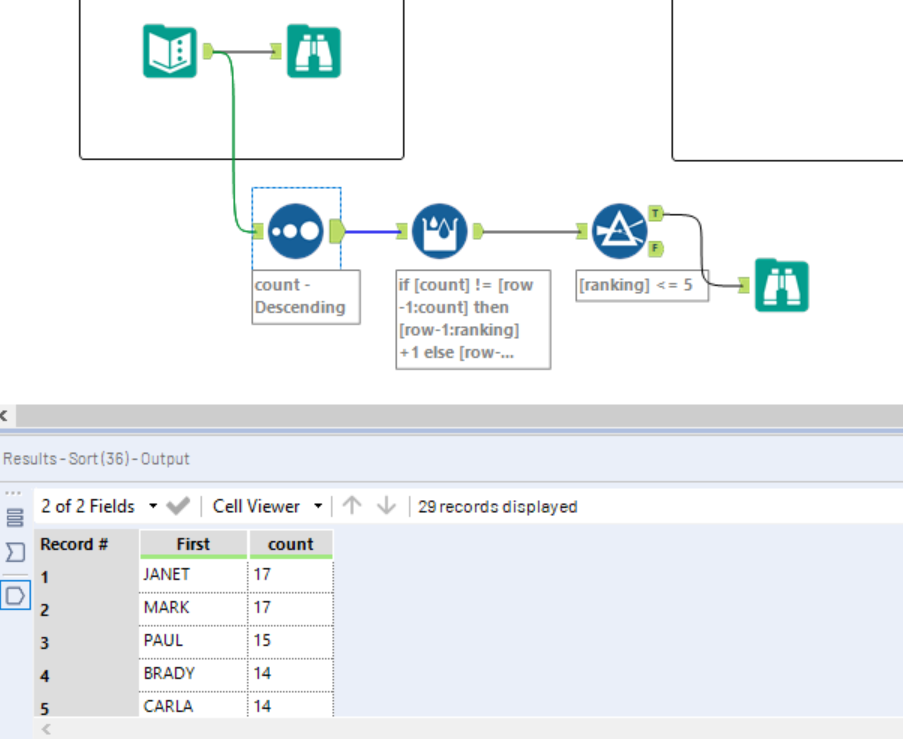This screenshot has width=903, height=739.
Task: Click the '[ranking] <= 5' annotation
Action: [642, 285]
